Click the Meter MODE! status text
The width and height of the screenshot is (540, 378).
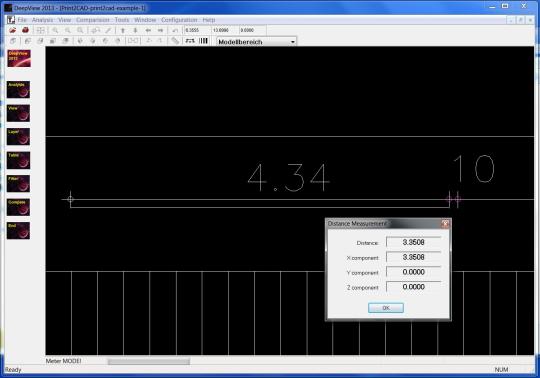pyautogui.click(x=64, y=361)
